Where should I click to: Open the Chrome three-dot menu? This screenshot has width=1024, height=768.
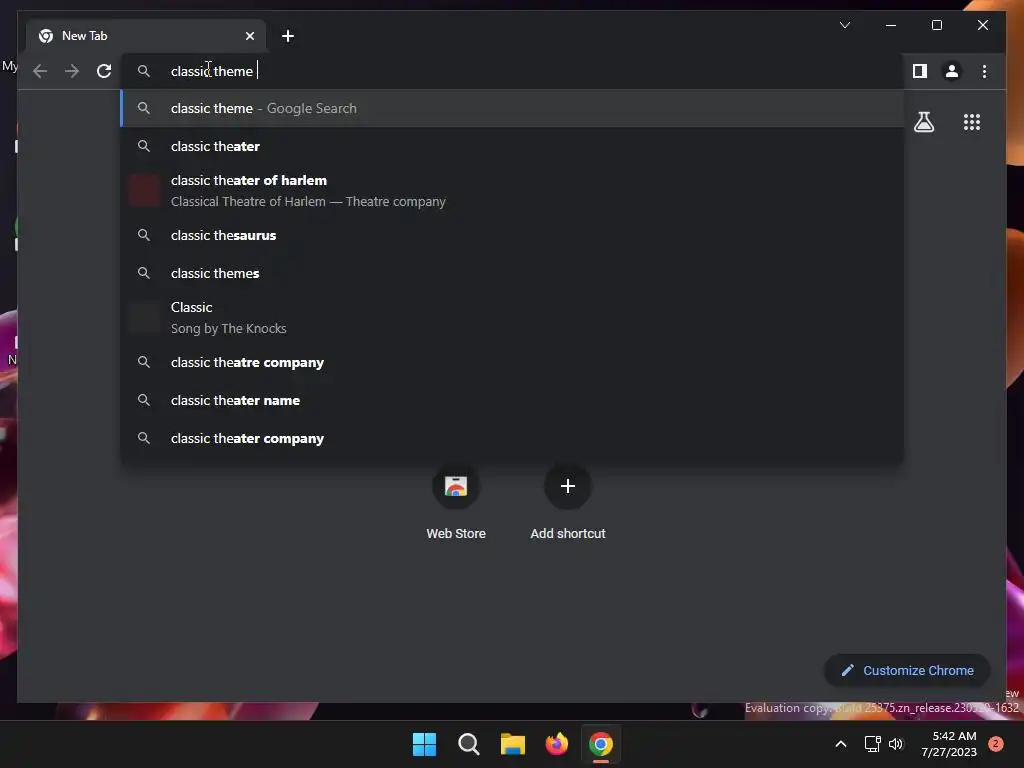point(984,71)
